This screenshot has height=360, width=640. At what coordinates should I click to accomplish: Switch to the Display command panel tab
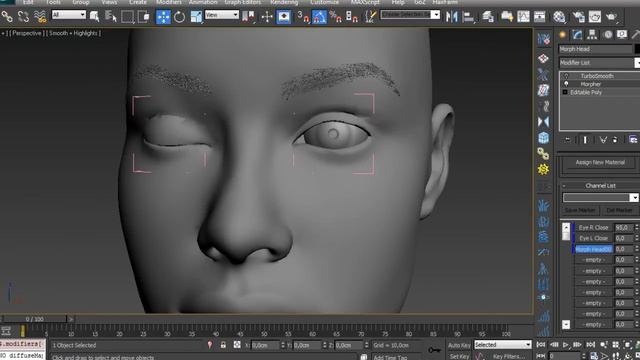(x=622, y=35)
